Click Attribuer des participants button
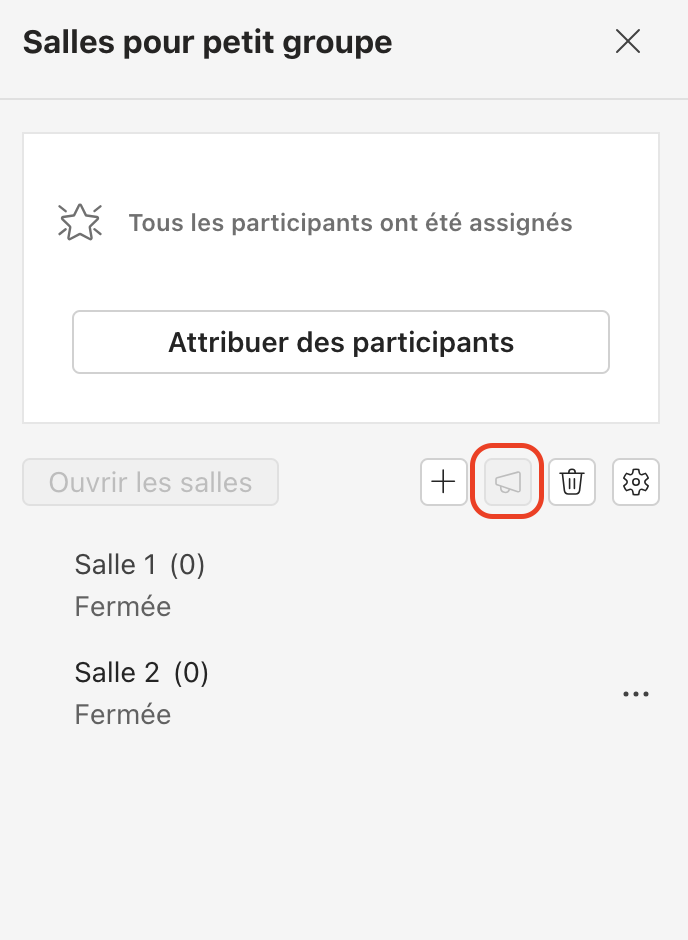This screenshot has width=688, height=940. click(x=340, y=342)
